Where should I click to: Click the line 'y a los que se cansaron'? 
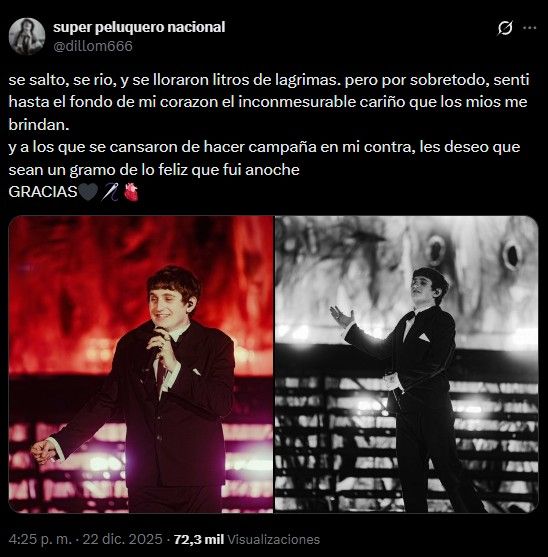(264, 147)
